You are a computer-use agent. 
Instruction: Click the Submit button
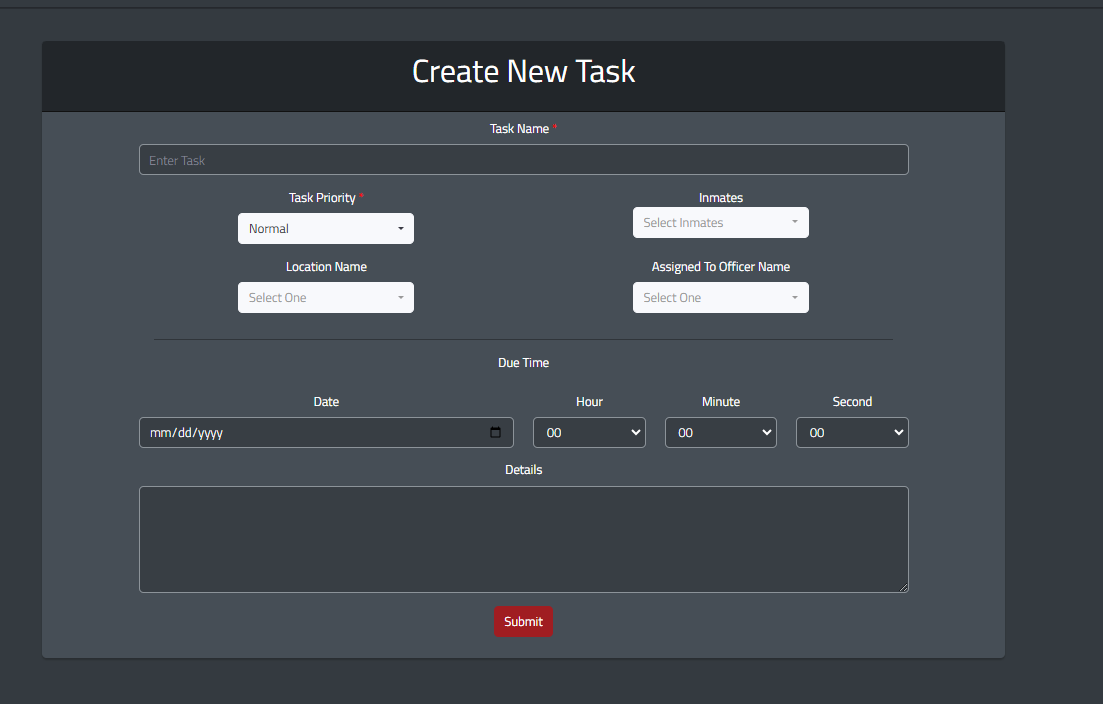[x=523, y=621]
